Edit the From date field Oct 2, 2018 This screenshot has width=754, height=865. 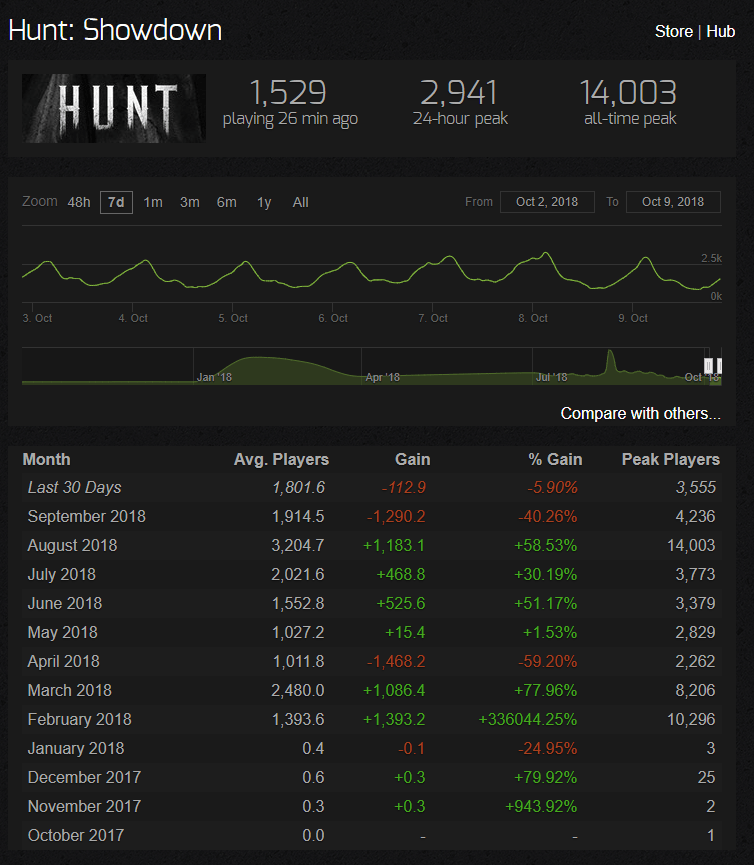pos(547,202)
